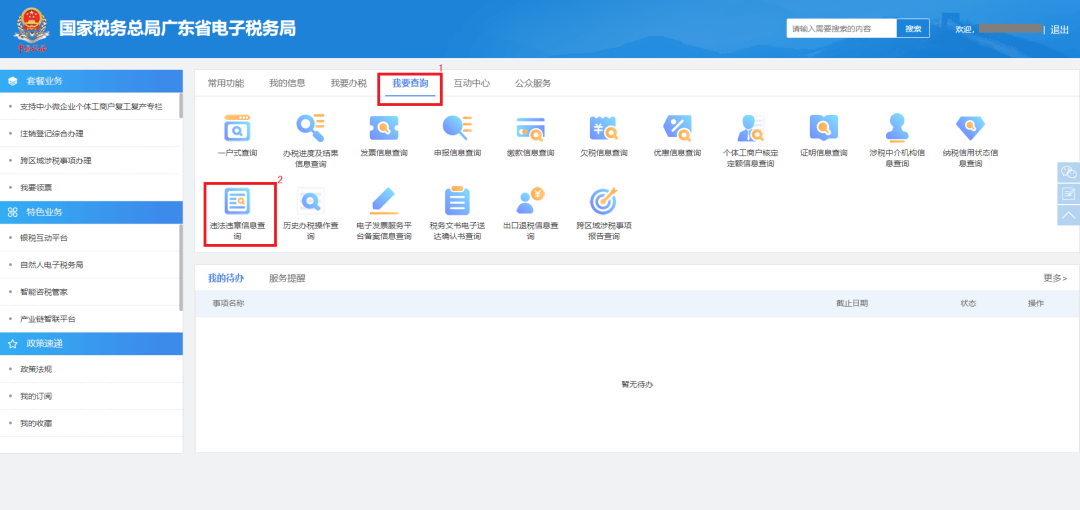The height and width of the screenshot is (510, 1080).
Task: Click 申报信息查询 icon
Action: pyautogui.click(x=457, y=129)
